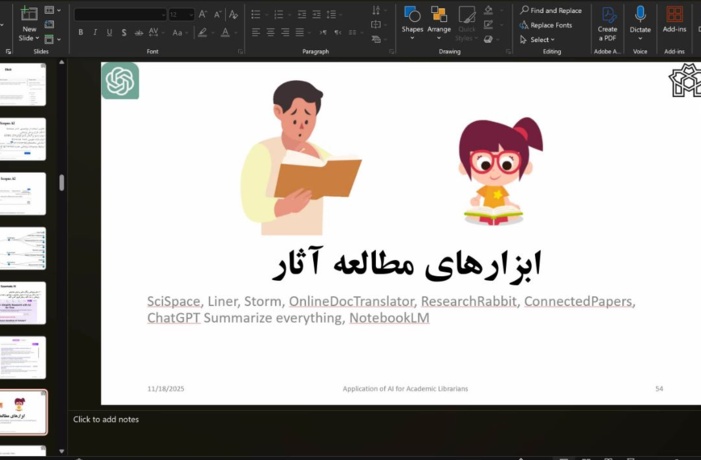The image size is (701, 460).
Task: Open Character Spacing (AV) options
Action: [155, 32]
